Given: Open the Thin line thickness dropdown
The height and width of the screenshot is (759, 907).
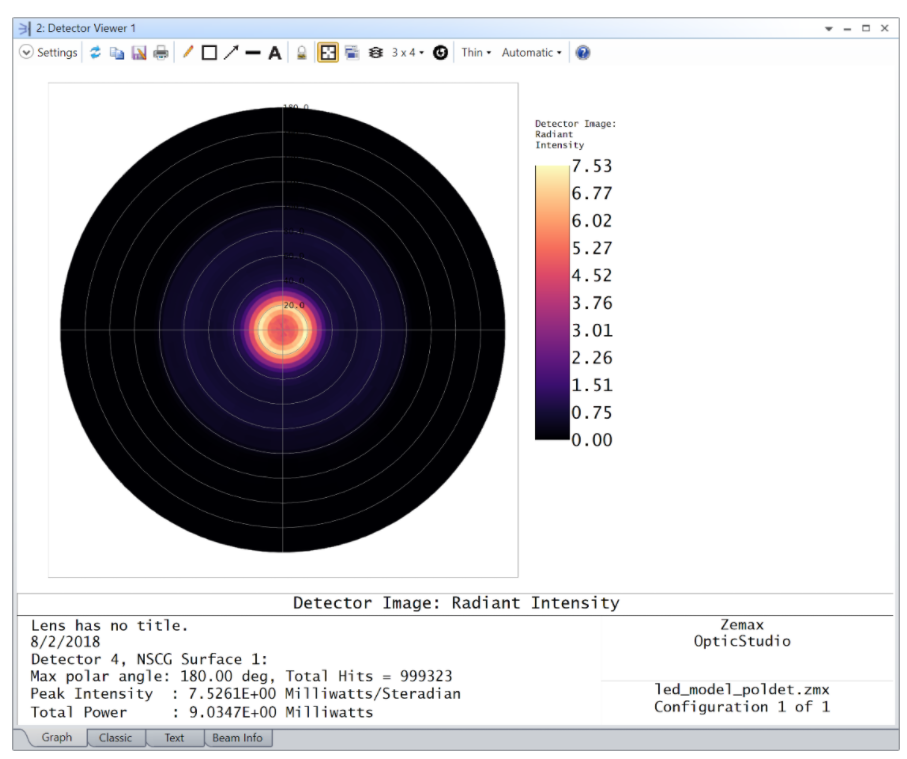Looking at the screenshot, I should [476, 53].
